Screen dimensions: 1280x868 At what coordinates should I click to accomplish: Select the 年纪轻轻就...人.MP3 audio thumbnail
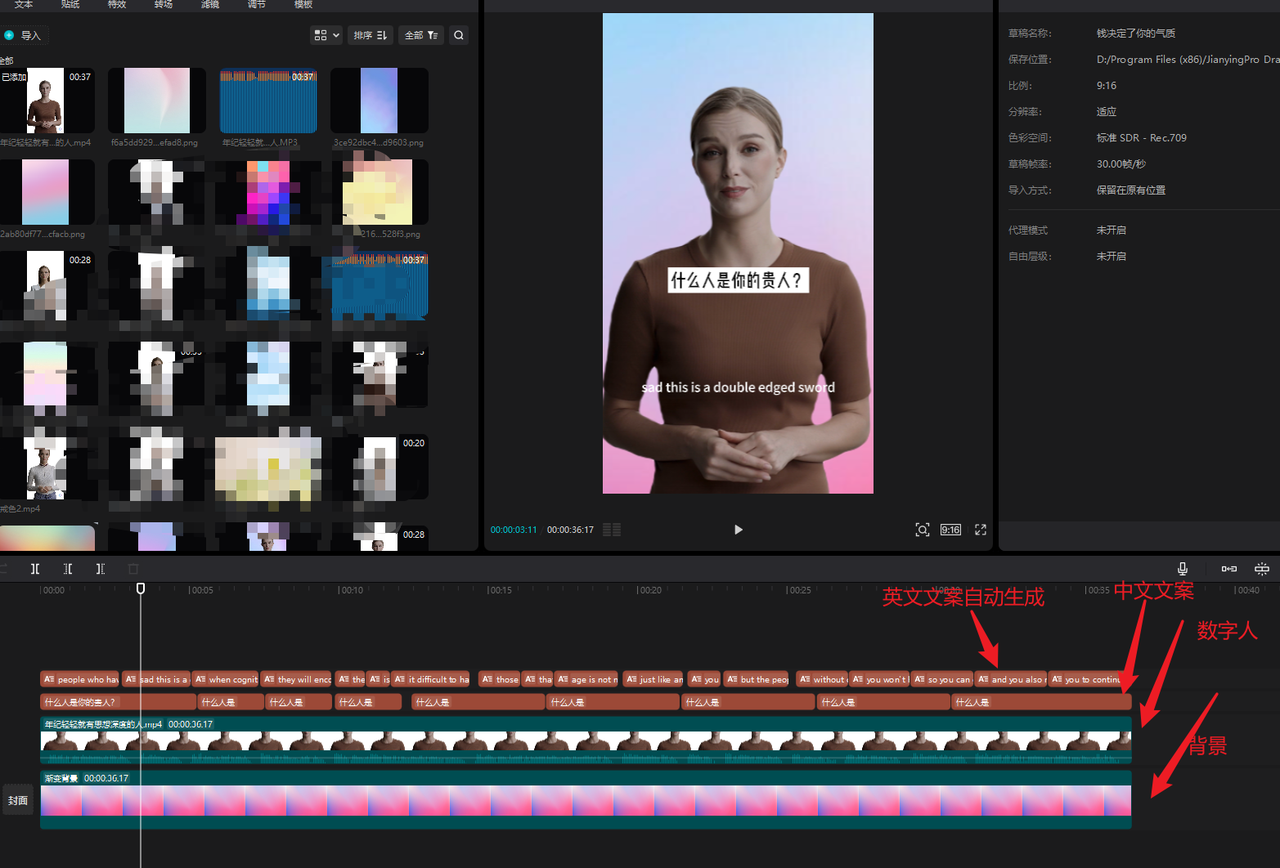tap(268, 101)
